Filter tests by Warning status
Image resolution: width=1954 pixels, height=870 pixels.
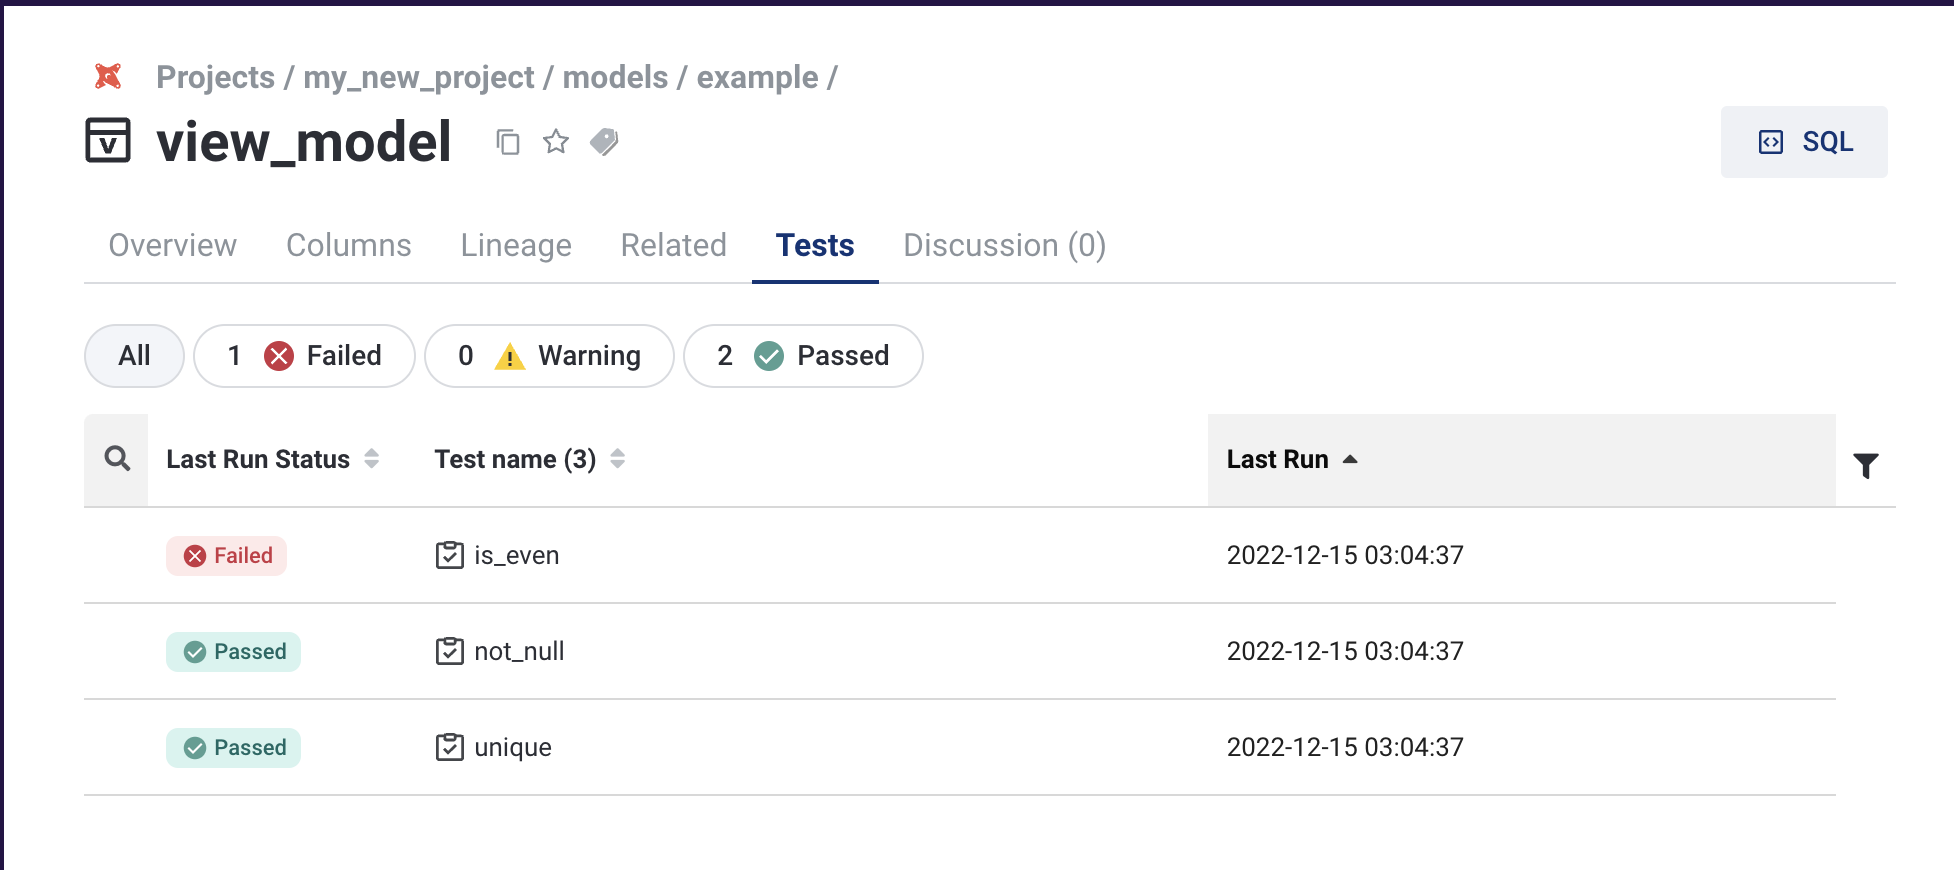click(x=549, y=356)
